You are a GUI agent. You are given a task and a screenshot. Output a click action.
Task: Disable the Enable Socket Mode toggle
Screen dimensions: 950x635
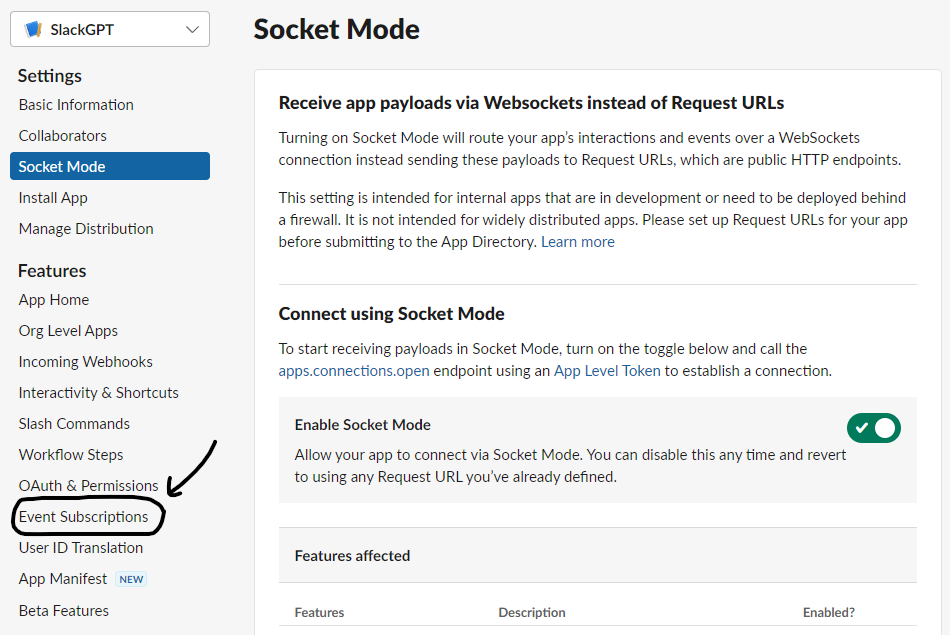click(x=873, y=428)
